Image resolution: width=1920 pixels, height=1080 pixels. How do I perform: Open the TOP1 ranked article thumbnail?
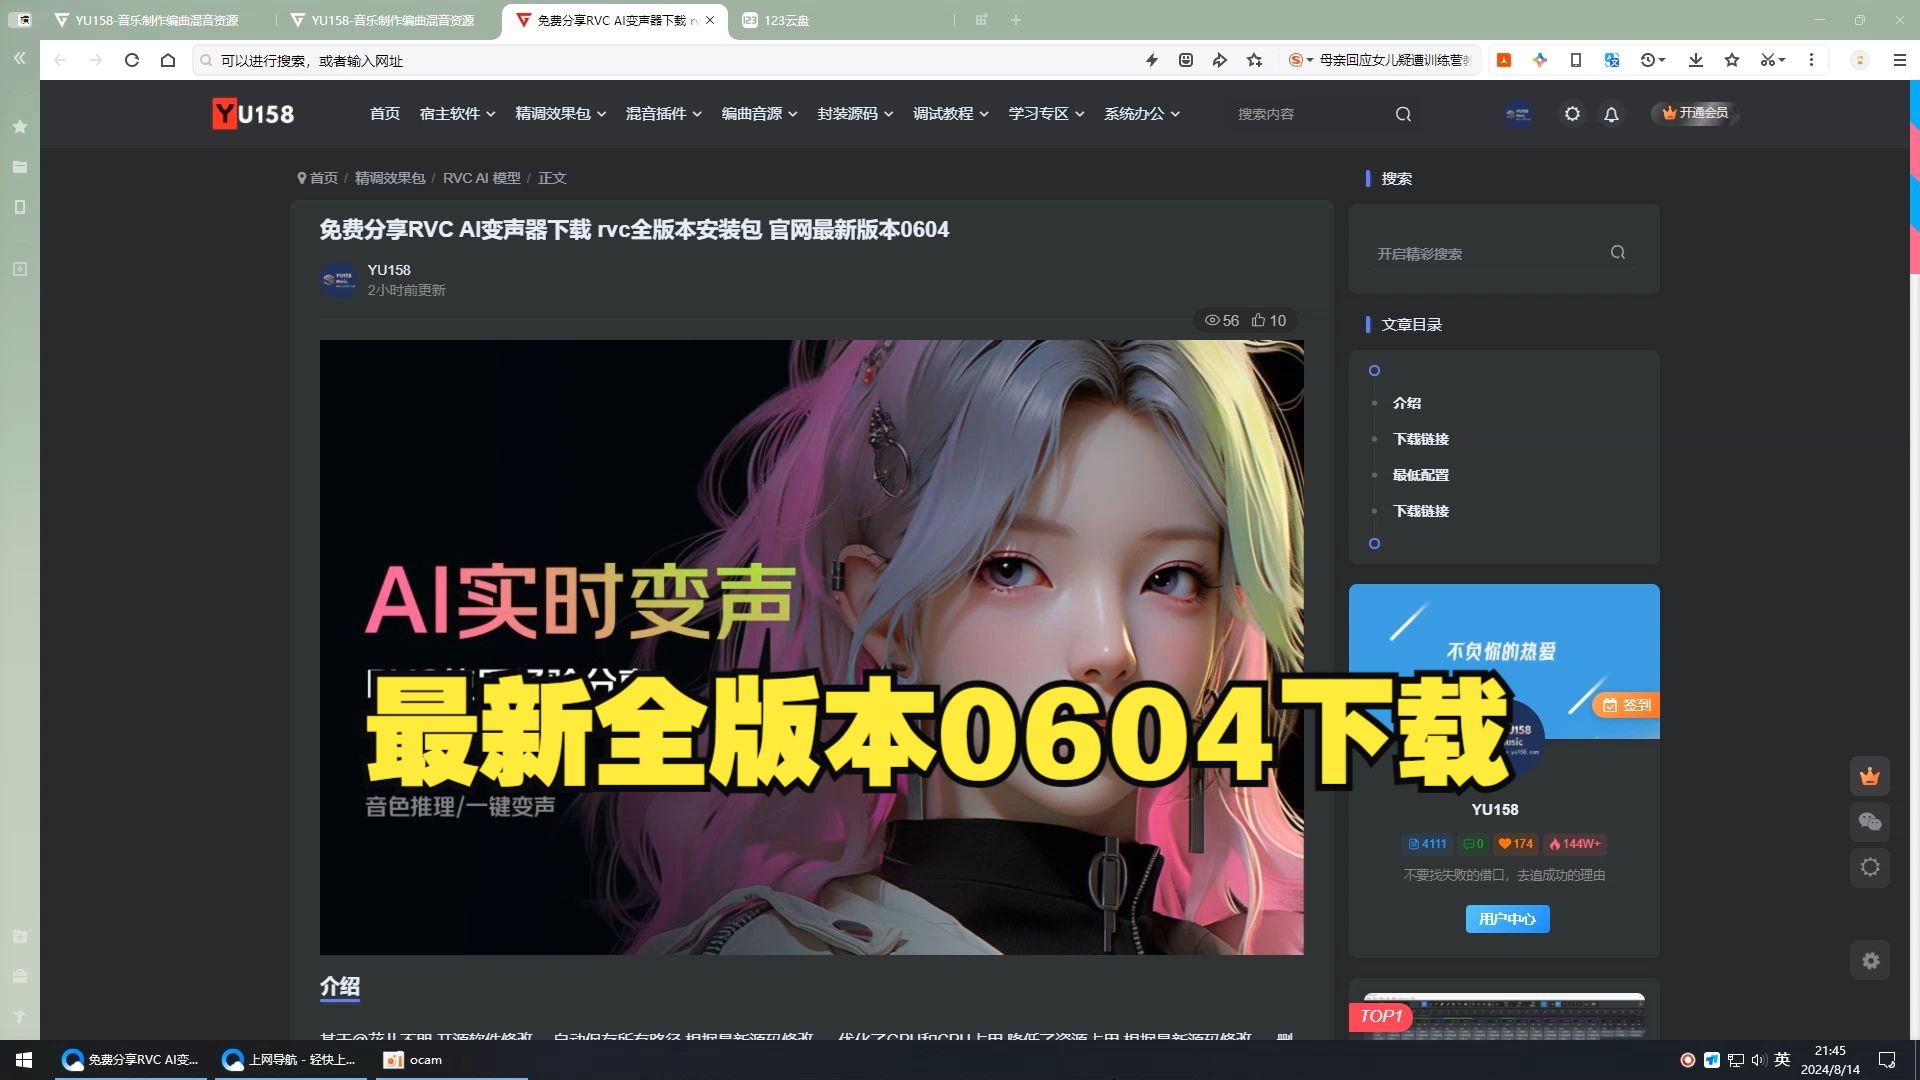tap(1504, 1014)
